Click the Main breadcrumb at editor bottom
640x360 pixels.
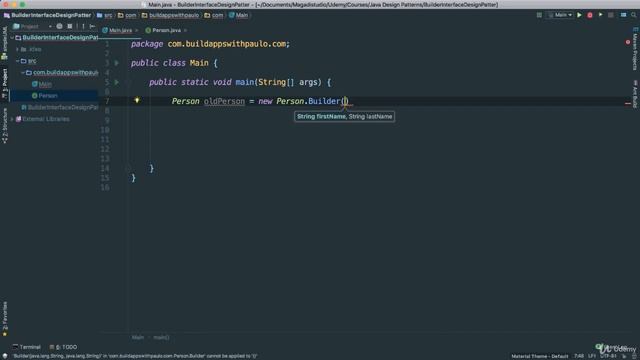point(138,337)
